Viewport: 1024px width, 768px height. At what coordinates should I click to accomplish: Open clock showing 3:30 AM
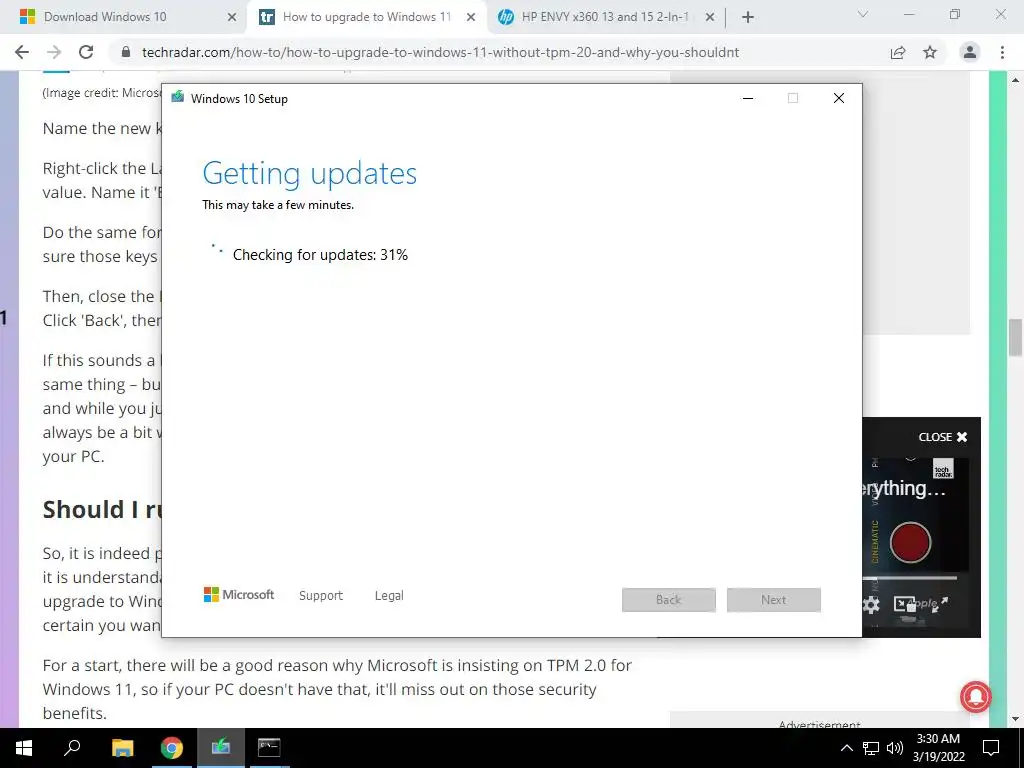pos(938,748)
